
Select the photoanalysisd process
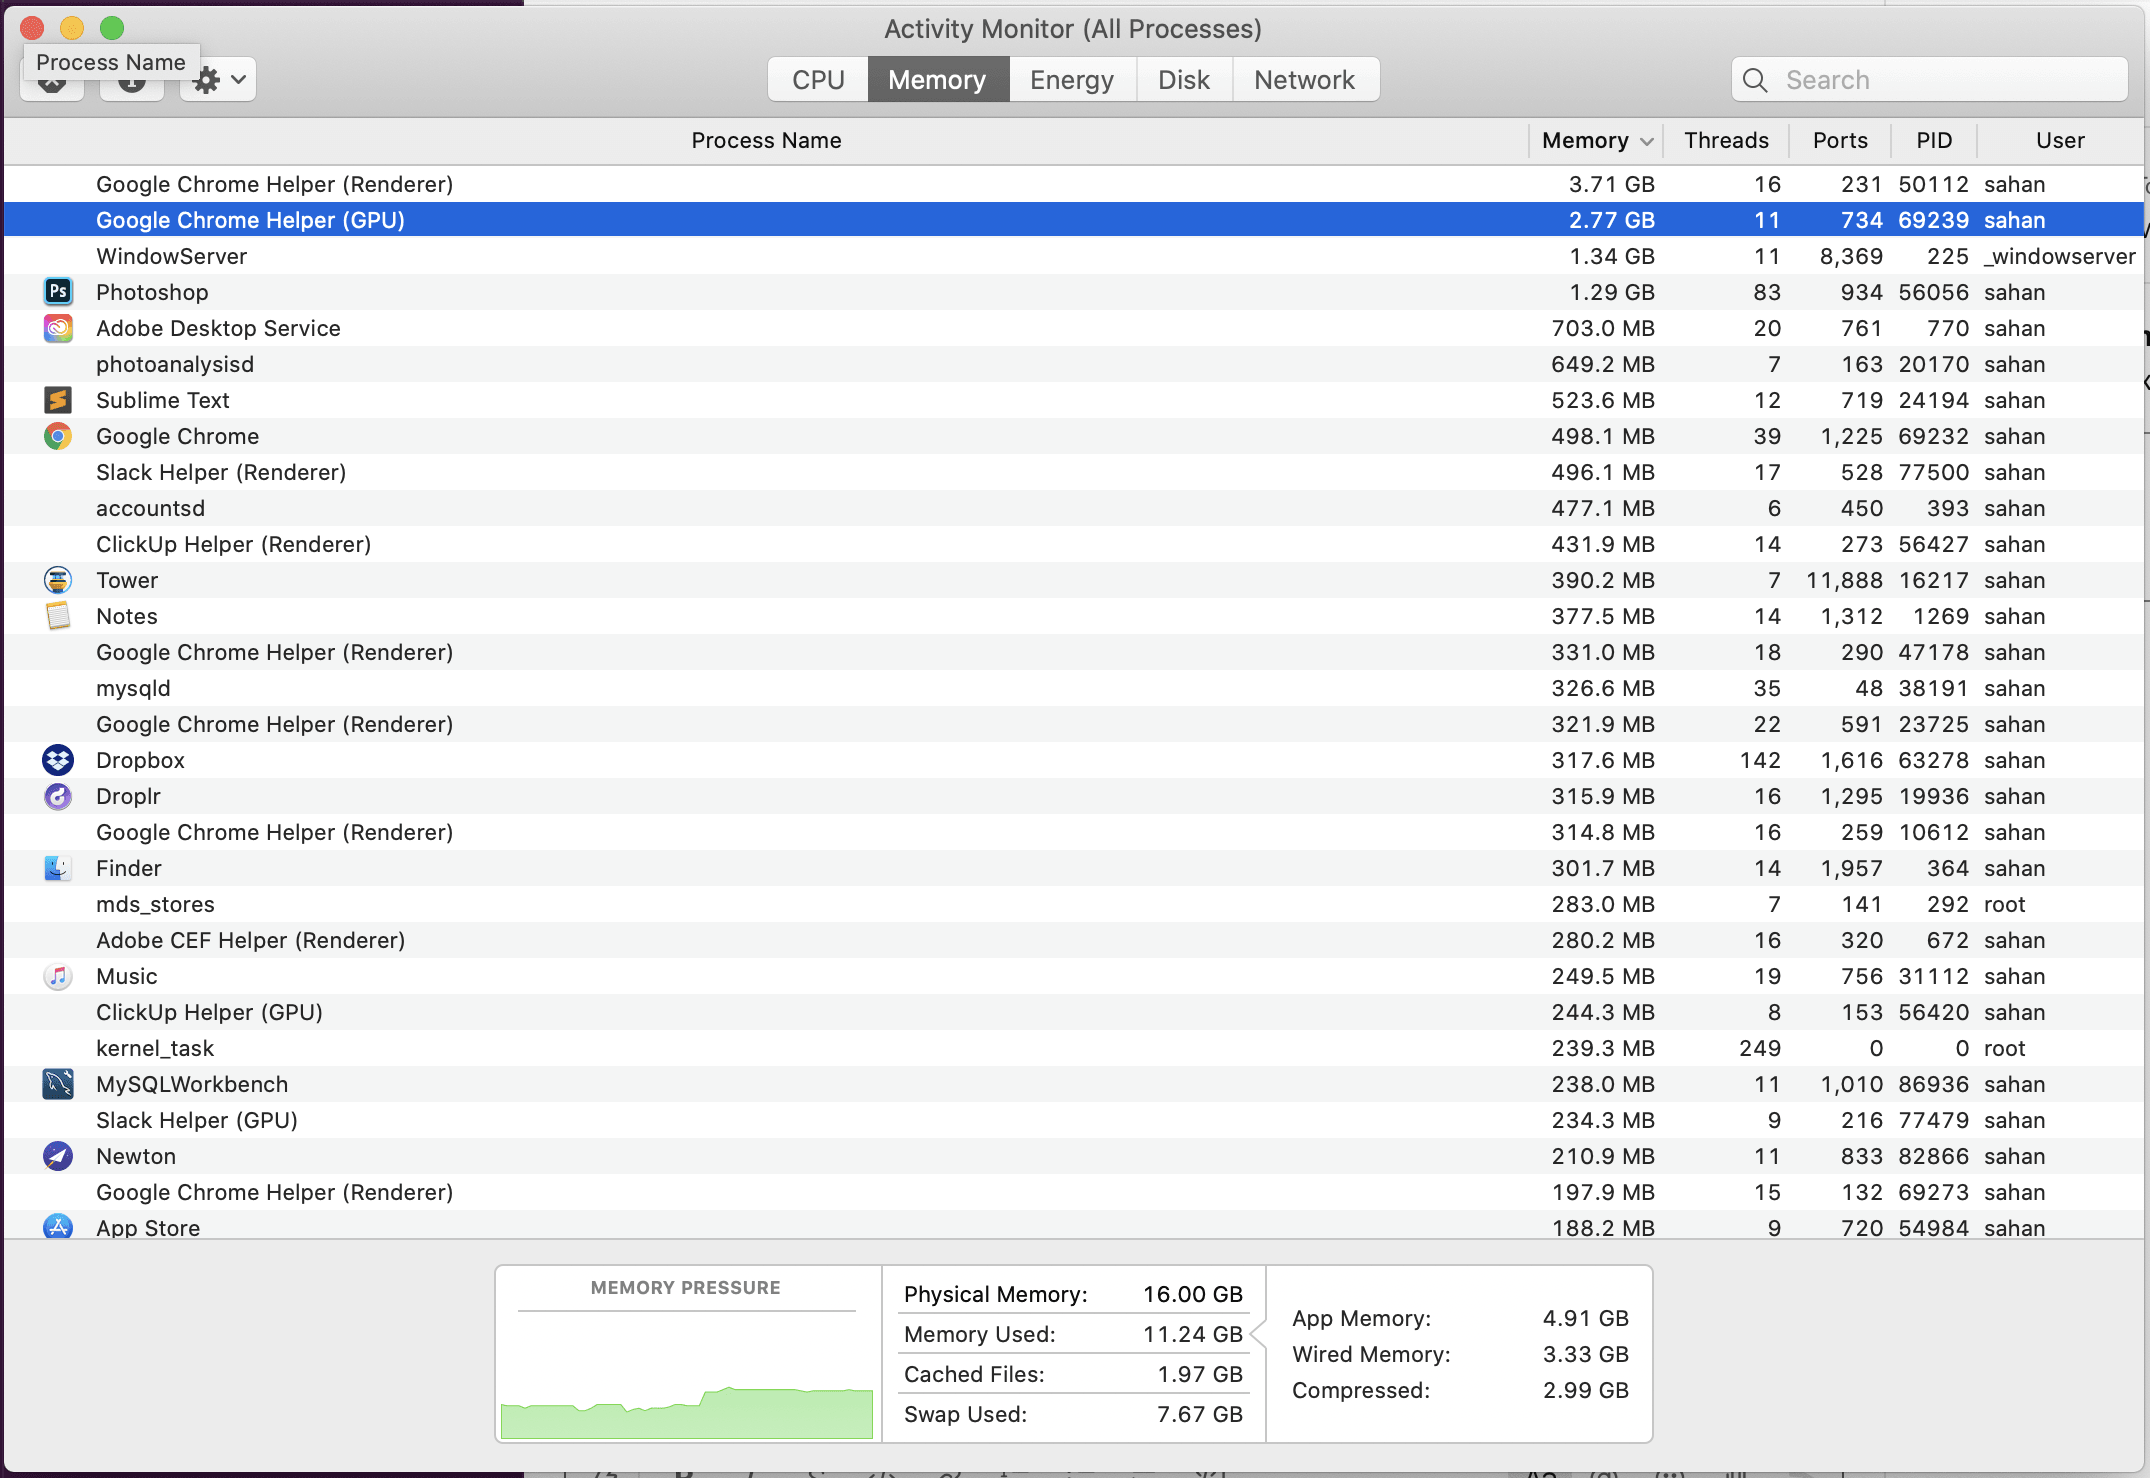coord(1074,364)
